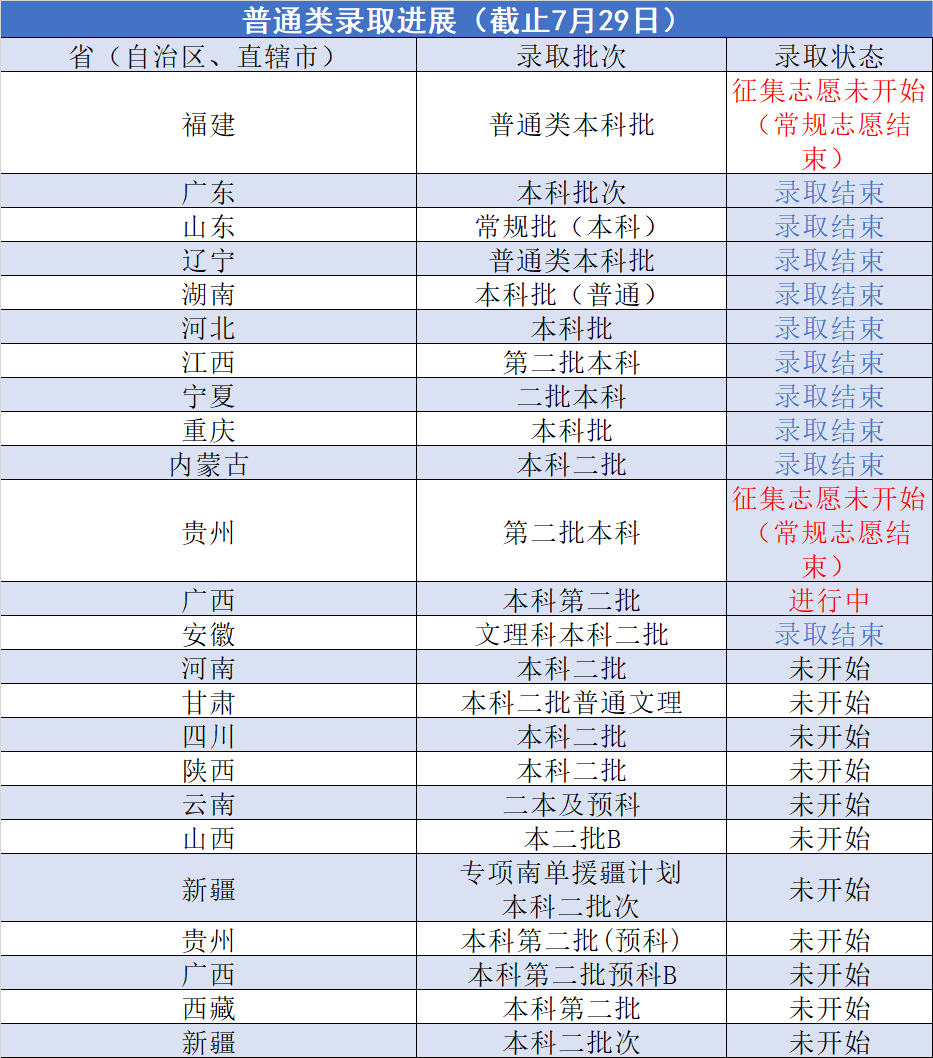Click '本科第二批' in the 进行中 row
933x1058 pixels.
click(571, 600)
